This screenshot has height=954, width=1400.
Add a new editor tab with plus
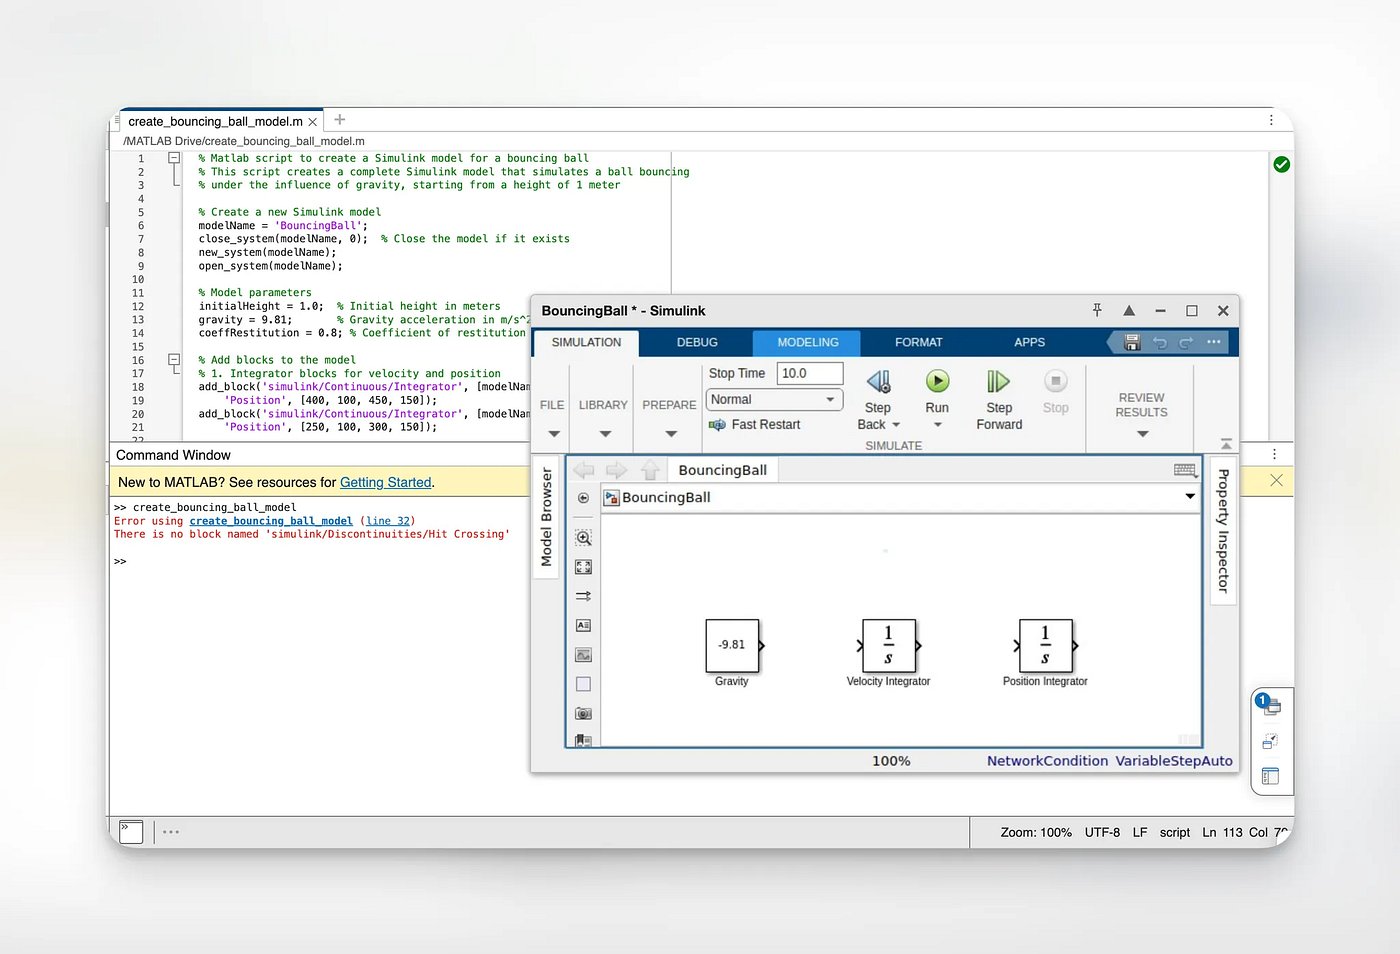coord(339,119)
